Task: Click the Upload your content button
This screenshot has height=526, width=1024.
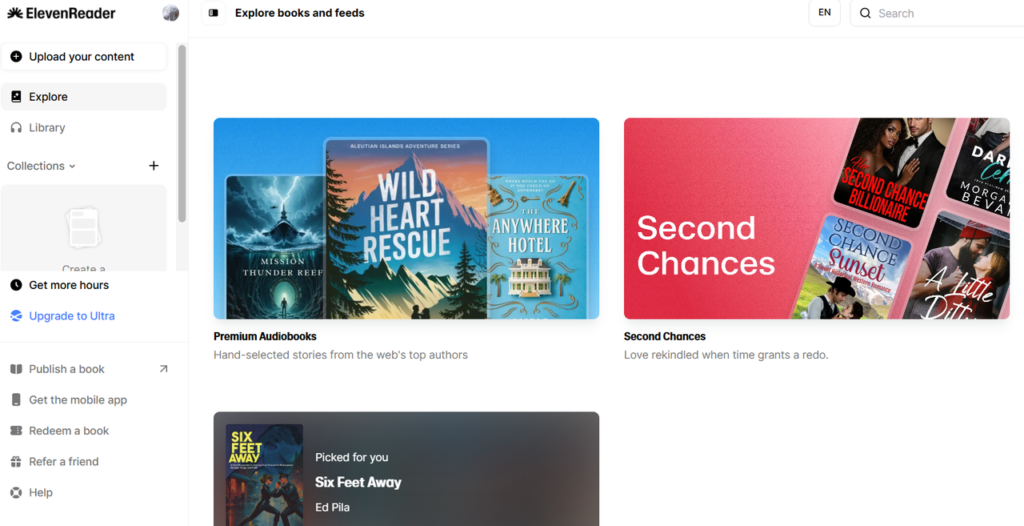Action: [84, 57]
